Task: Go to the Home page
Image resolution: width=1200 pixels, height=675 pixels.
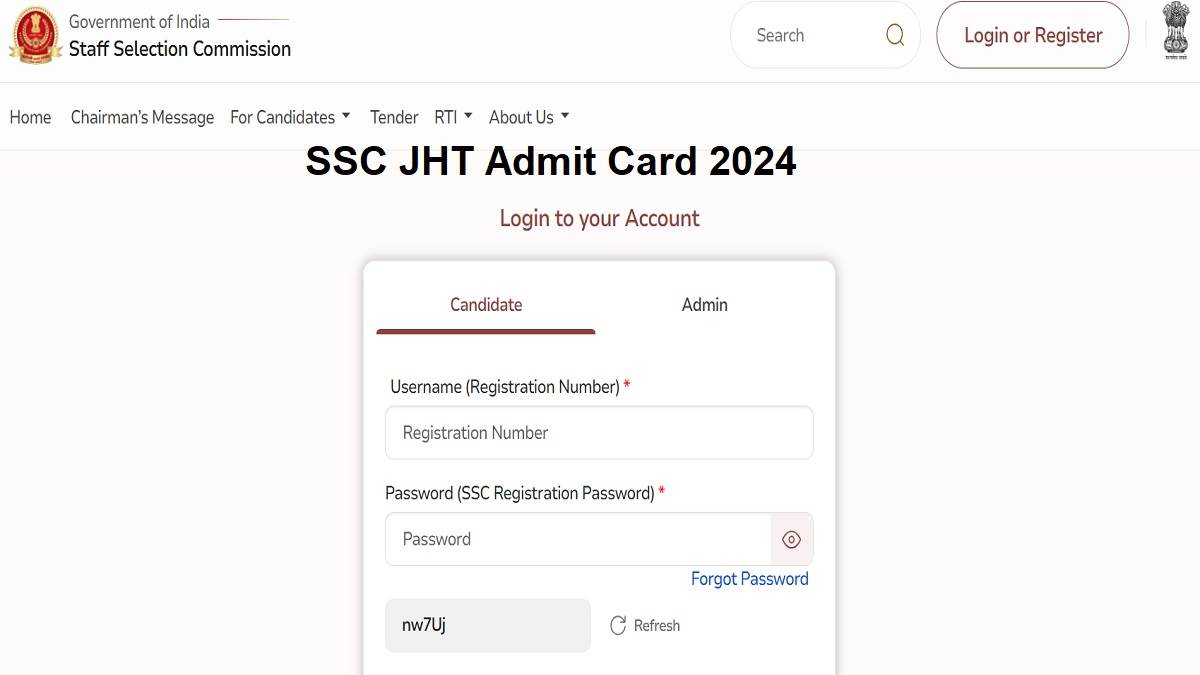Action: [30, 117]
